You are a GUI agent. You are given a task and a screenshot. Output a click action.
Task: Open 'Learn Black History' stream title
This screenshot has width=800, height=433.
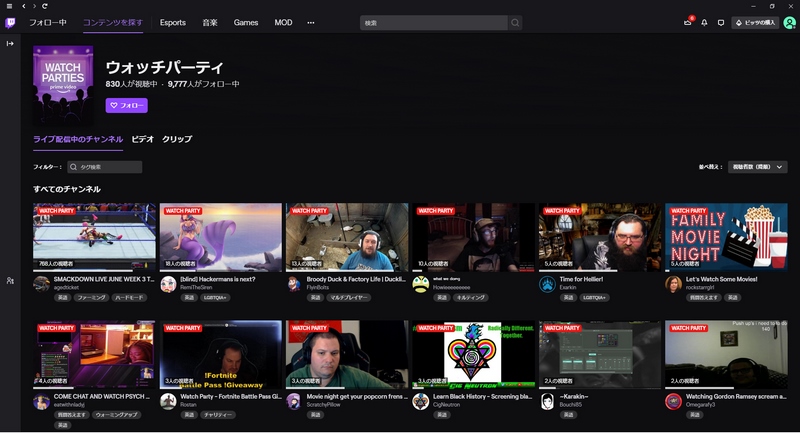tap(483, 397)
